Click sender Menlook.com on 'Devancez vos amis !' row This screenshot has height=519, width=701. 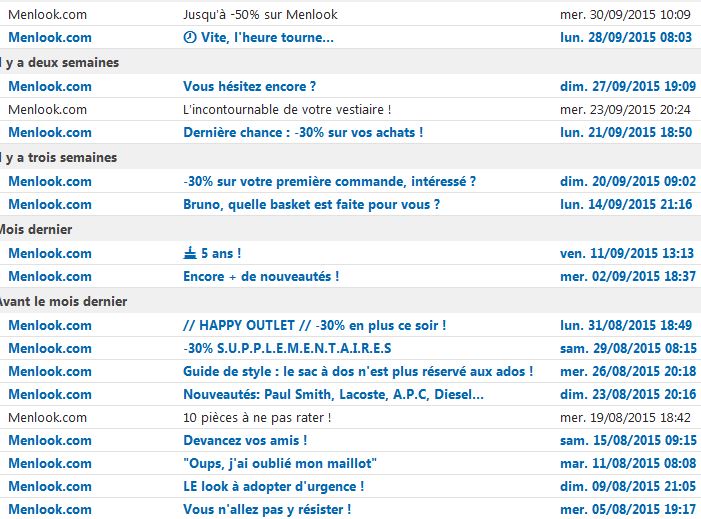coord(50,440)
